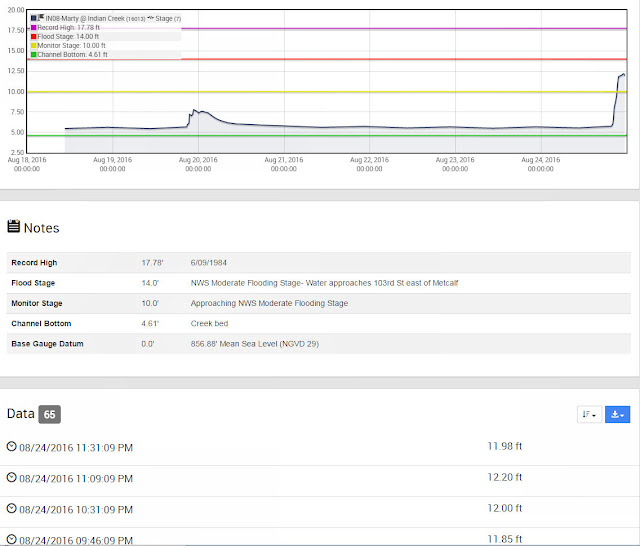Toggle the Channel Bottom green legend swatch
This screenshot has width=640, height=546.
[x=34, y=55]
